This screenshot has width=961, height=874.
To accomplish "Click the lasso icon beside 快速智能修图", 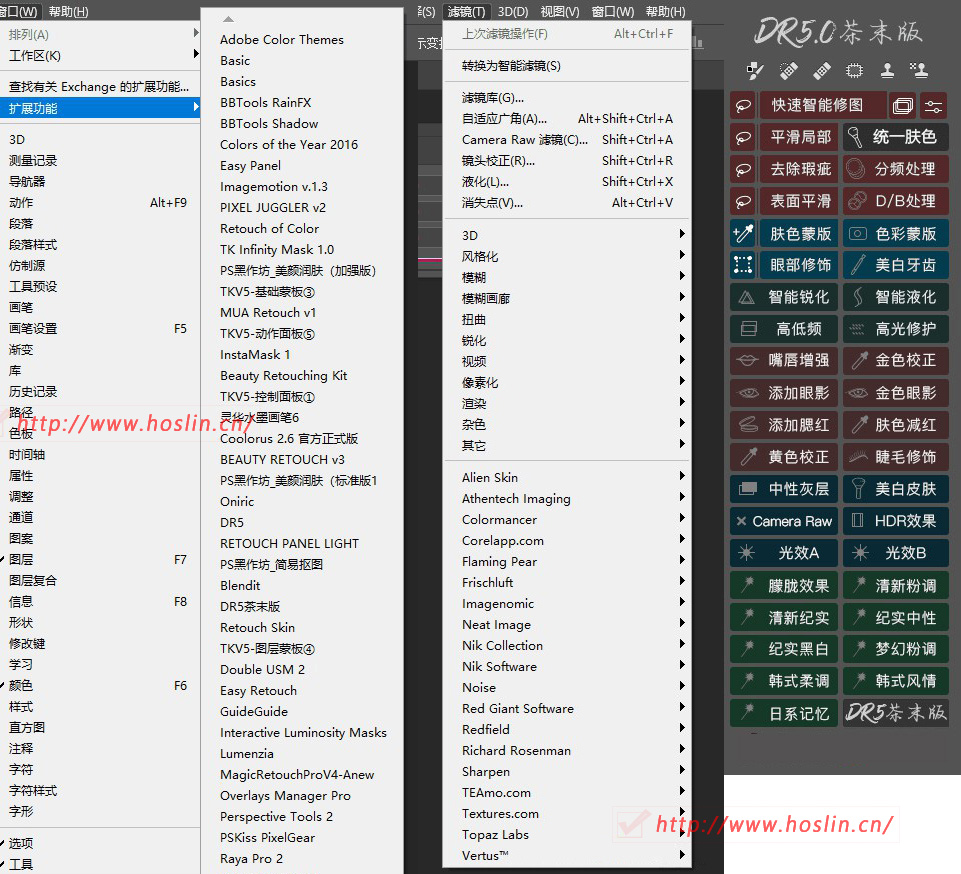I will coord(744,105).
